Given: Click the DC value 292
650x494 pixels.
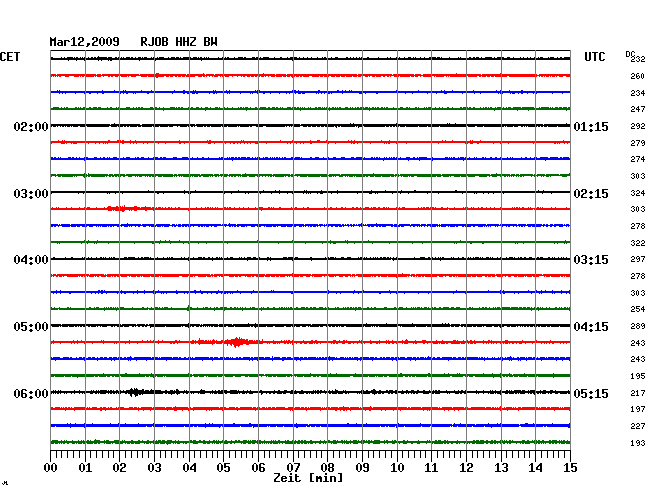Looking at the screenshot, I should (x=638, y=126).
